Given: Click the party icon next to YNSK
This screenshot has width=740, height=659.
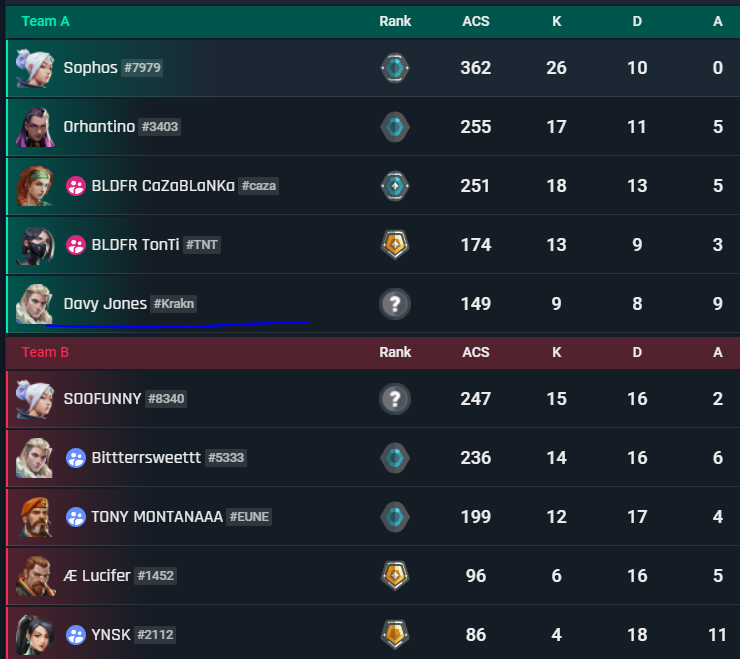Looking at the screenshot, I should click(75, 635).
